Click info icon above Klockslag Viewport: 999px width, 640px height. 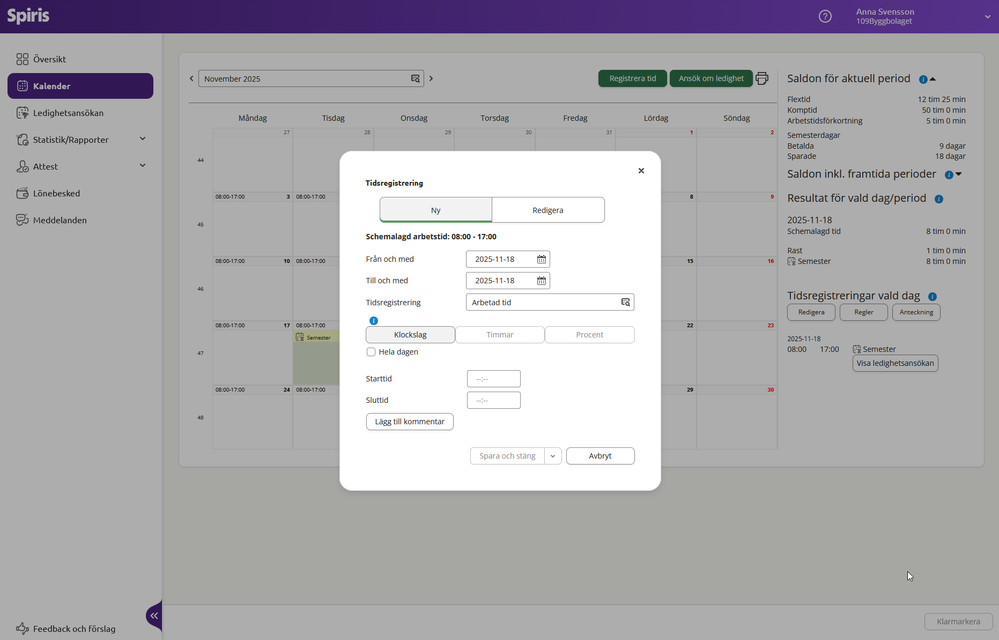[373, 321]
